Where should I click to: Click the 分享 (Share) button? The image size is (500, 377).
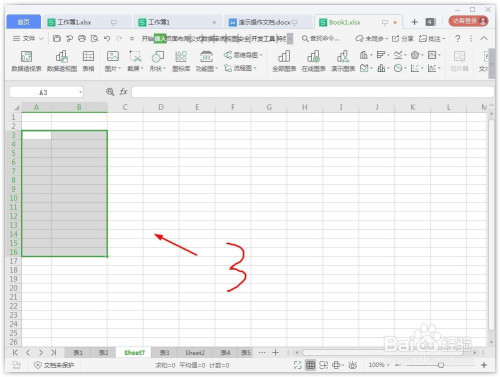click(403, 39)
